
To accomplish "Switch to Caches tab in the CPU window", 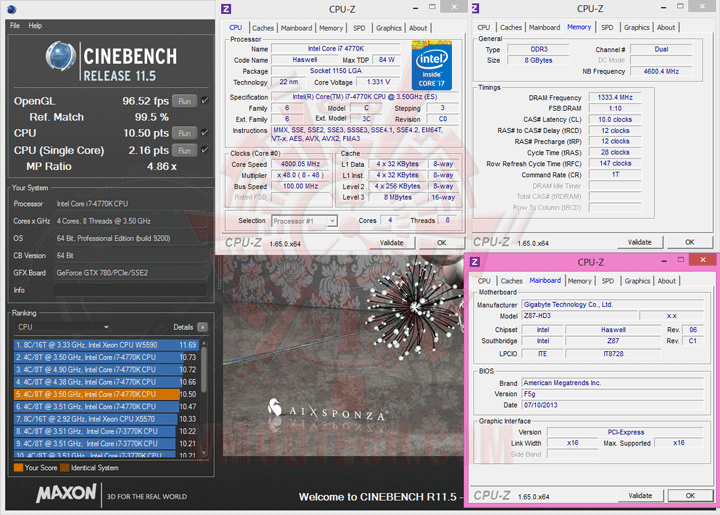I will point(263,28).
